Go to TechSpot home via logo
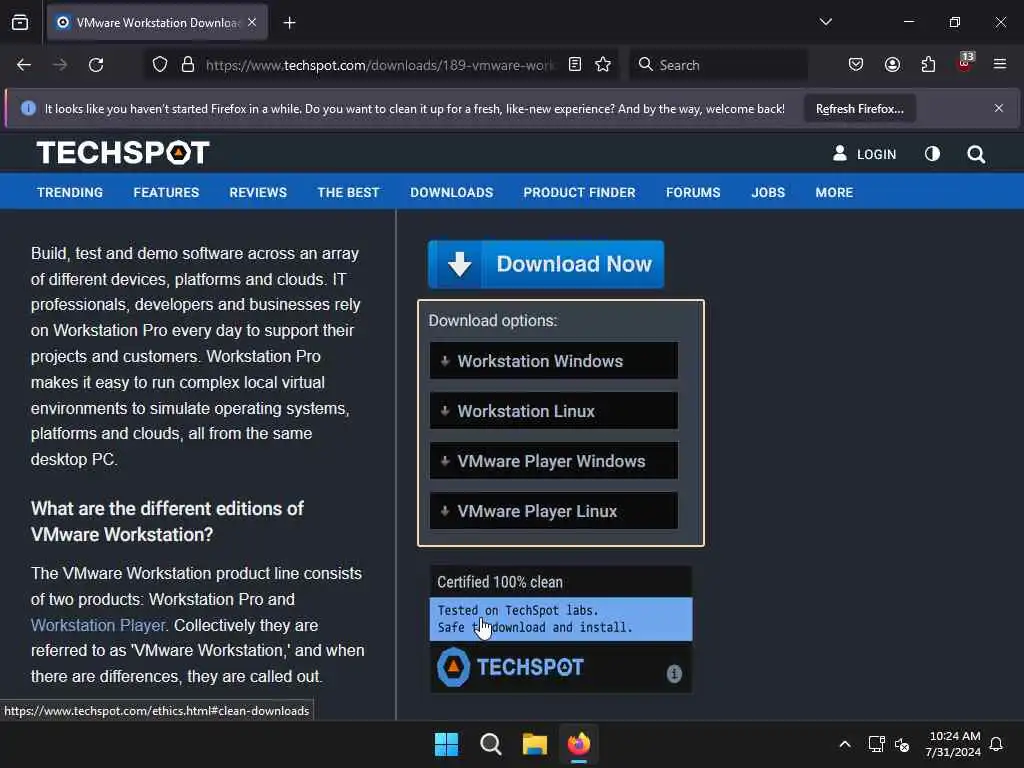Viewport: 1024px width, 768px height. pyautogui.click(x=123, y=153)
